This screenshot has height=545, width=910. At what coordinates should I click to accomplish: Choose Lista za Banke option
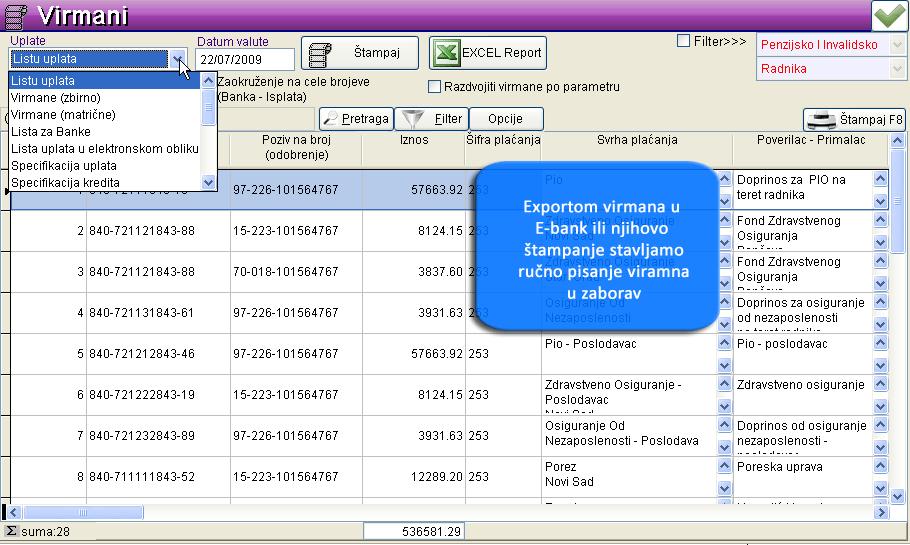(51, 132)
